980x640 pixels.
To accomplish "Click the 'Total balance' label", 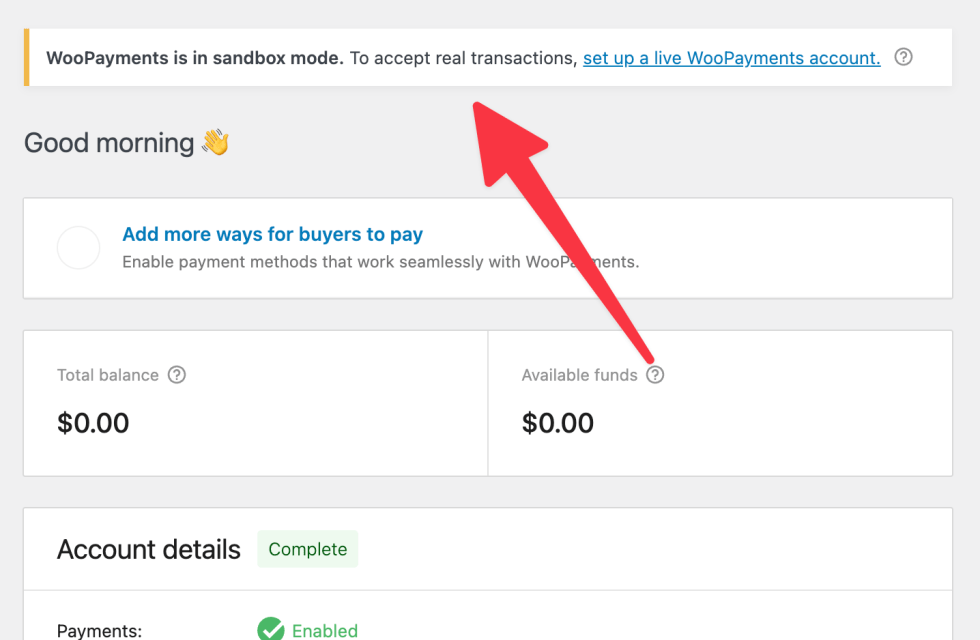I will pos(108,375).
